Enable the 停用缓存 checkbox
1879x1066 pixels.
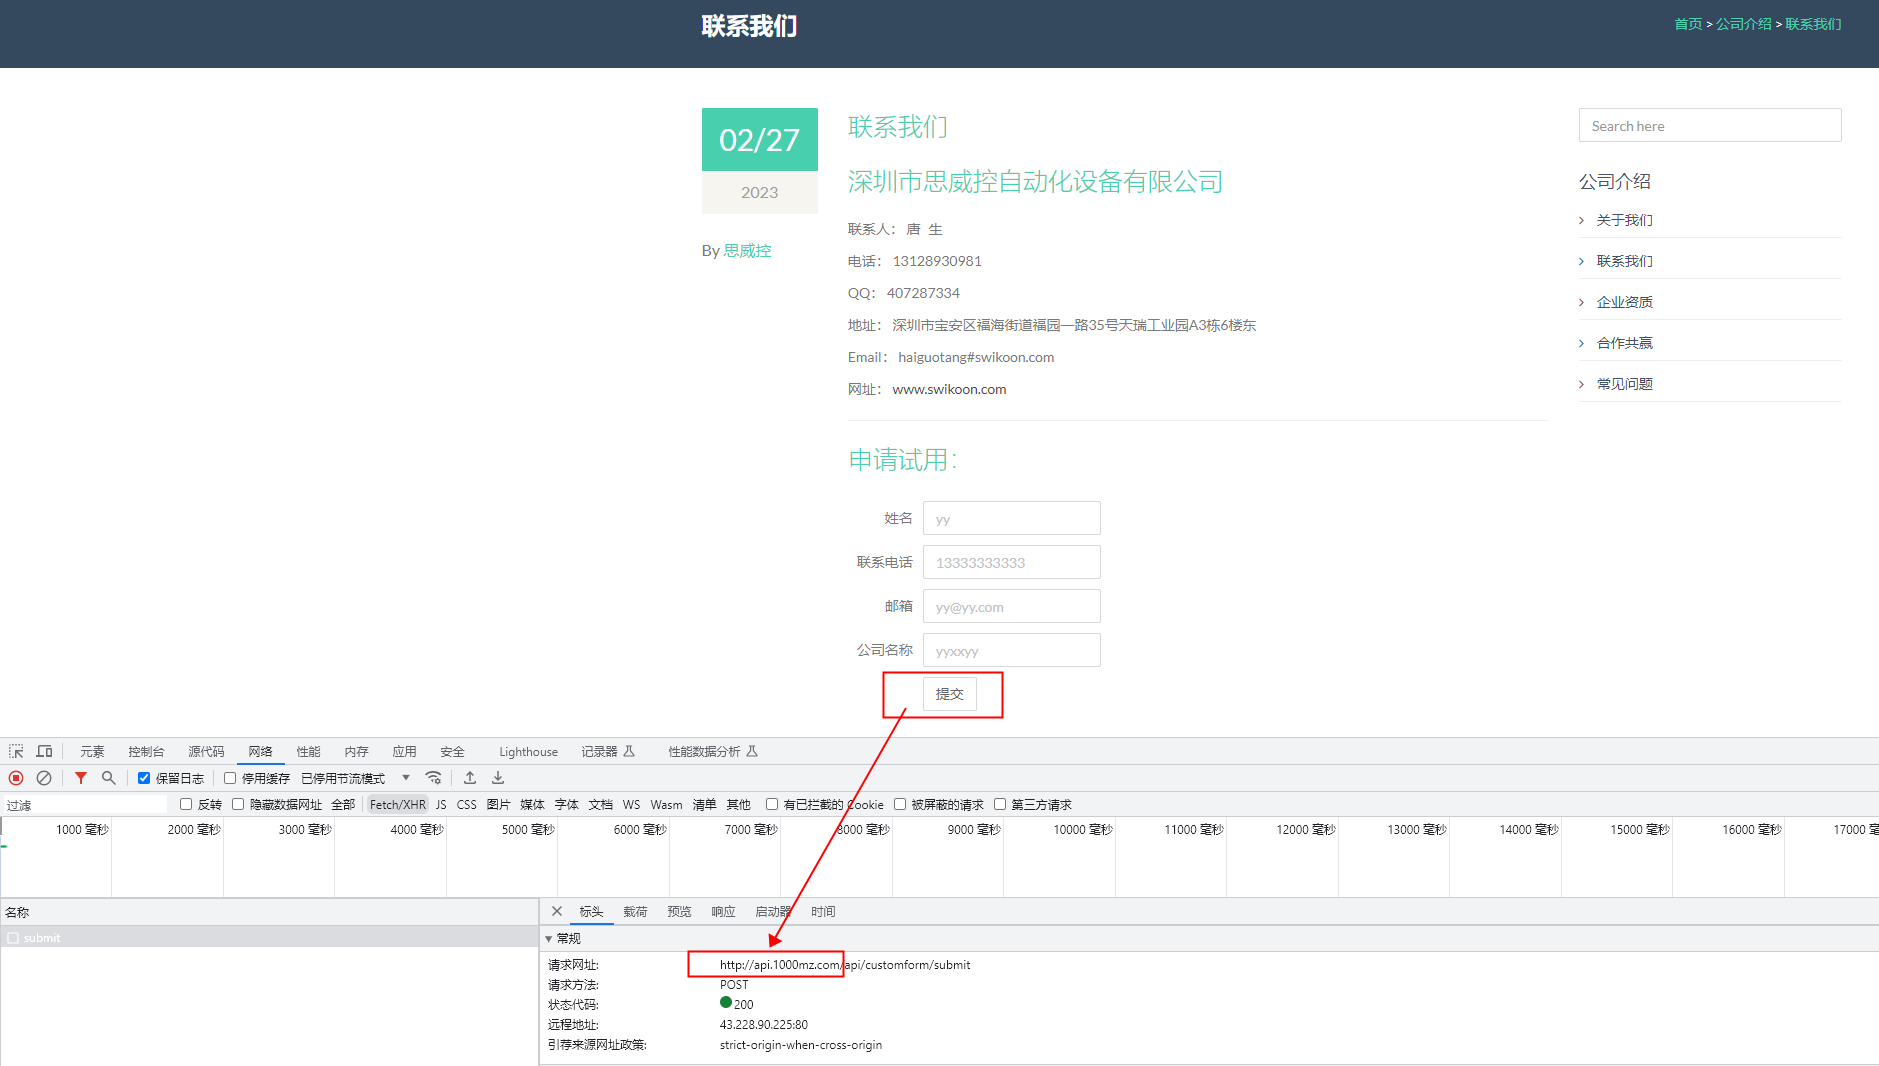point(230,778)
